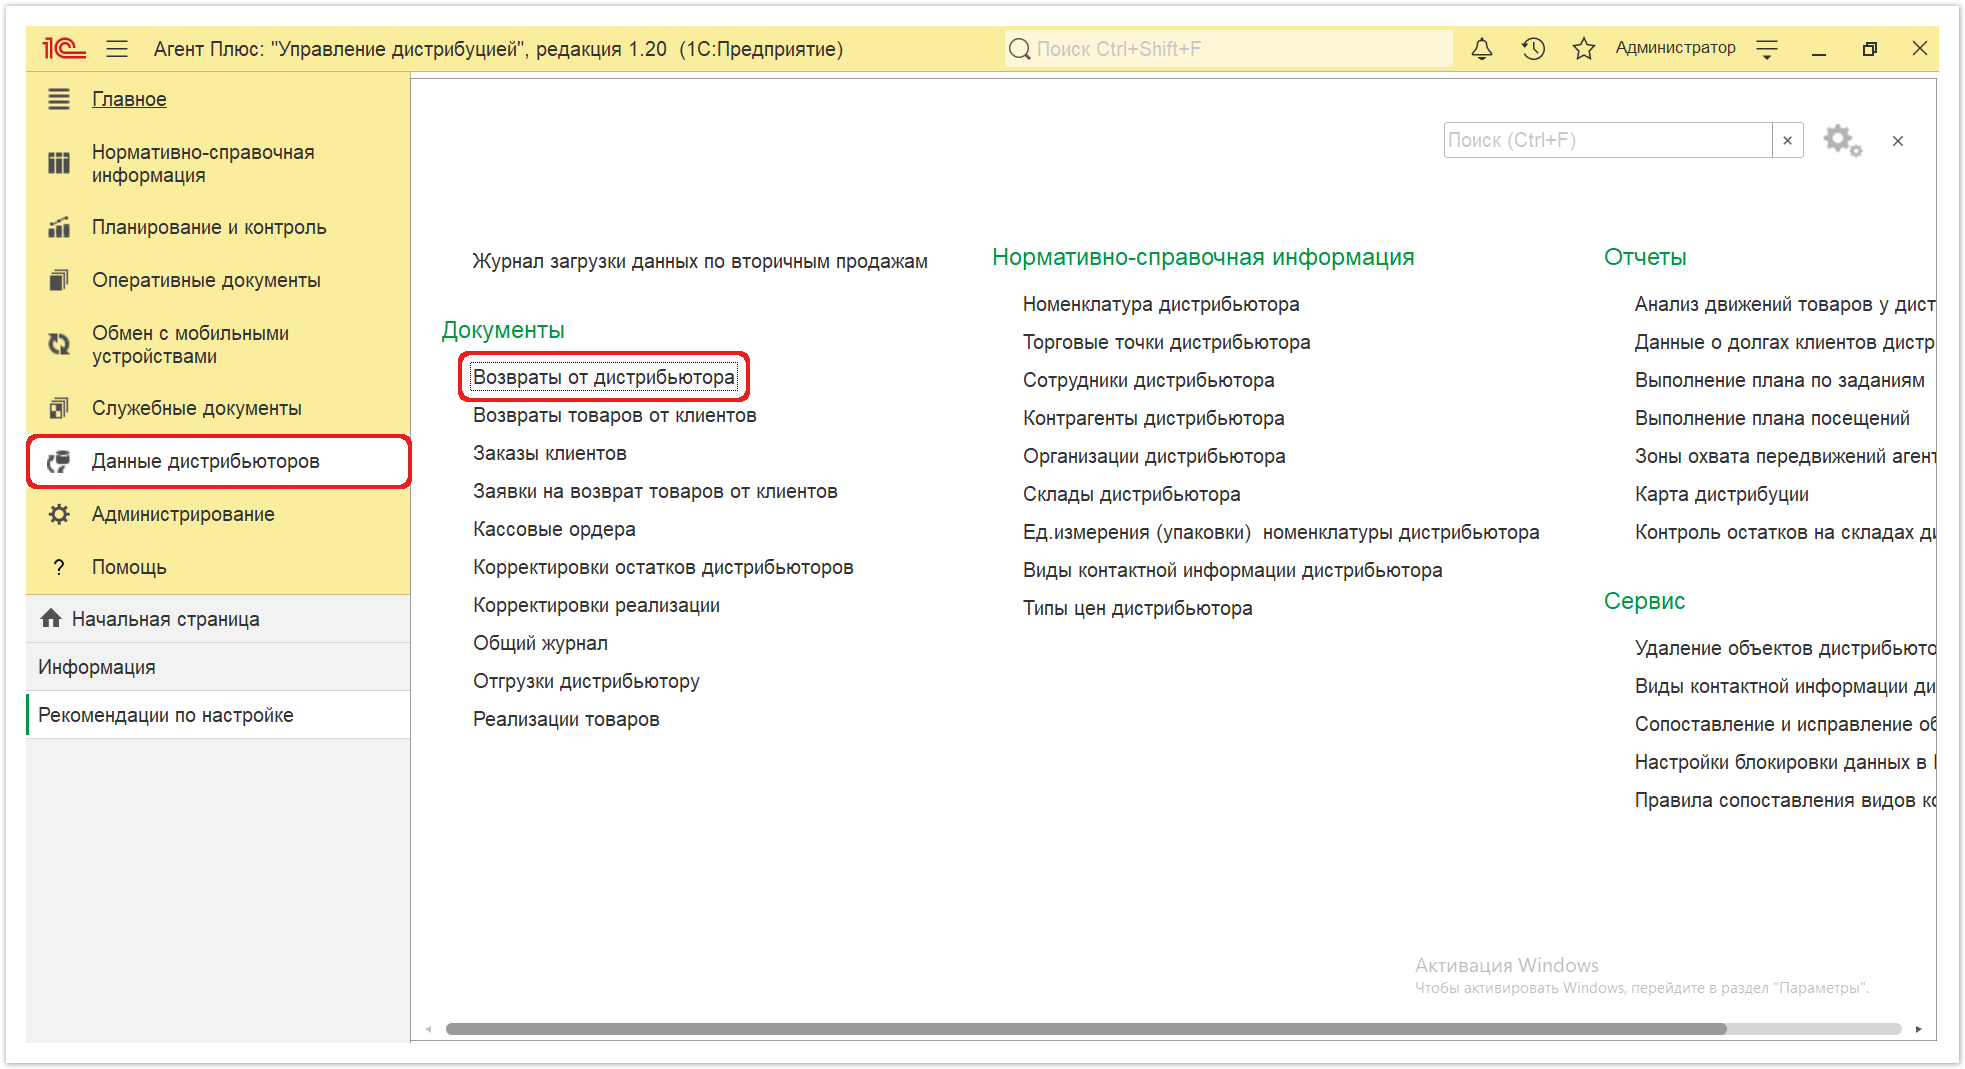Open Выполнение плана посещений report
Screen dimensions: 1965x1069
click(x=1772, y=418)
